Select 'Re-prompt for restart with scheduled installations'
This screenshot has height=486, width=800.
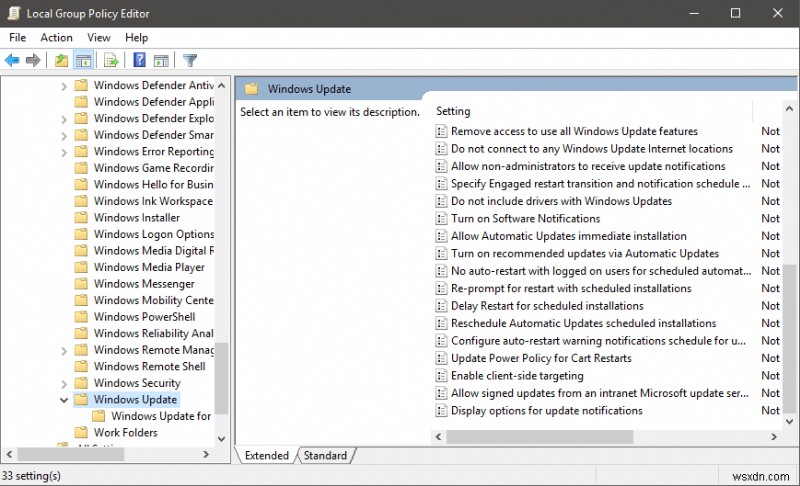pyautogui.click(x=571, y=289)
